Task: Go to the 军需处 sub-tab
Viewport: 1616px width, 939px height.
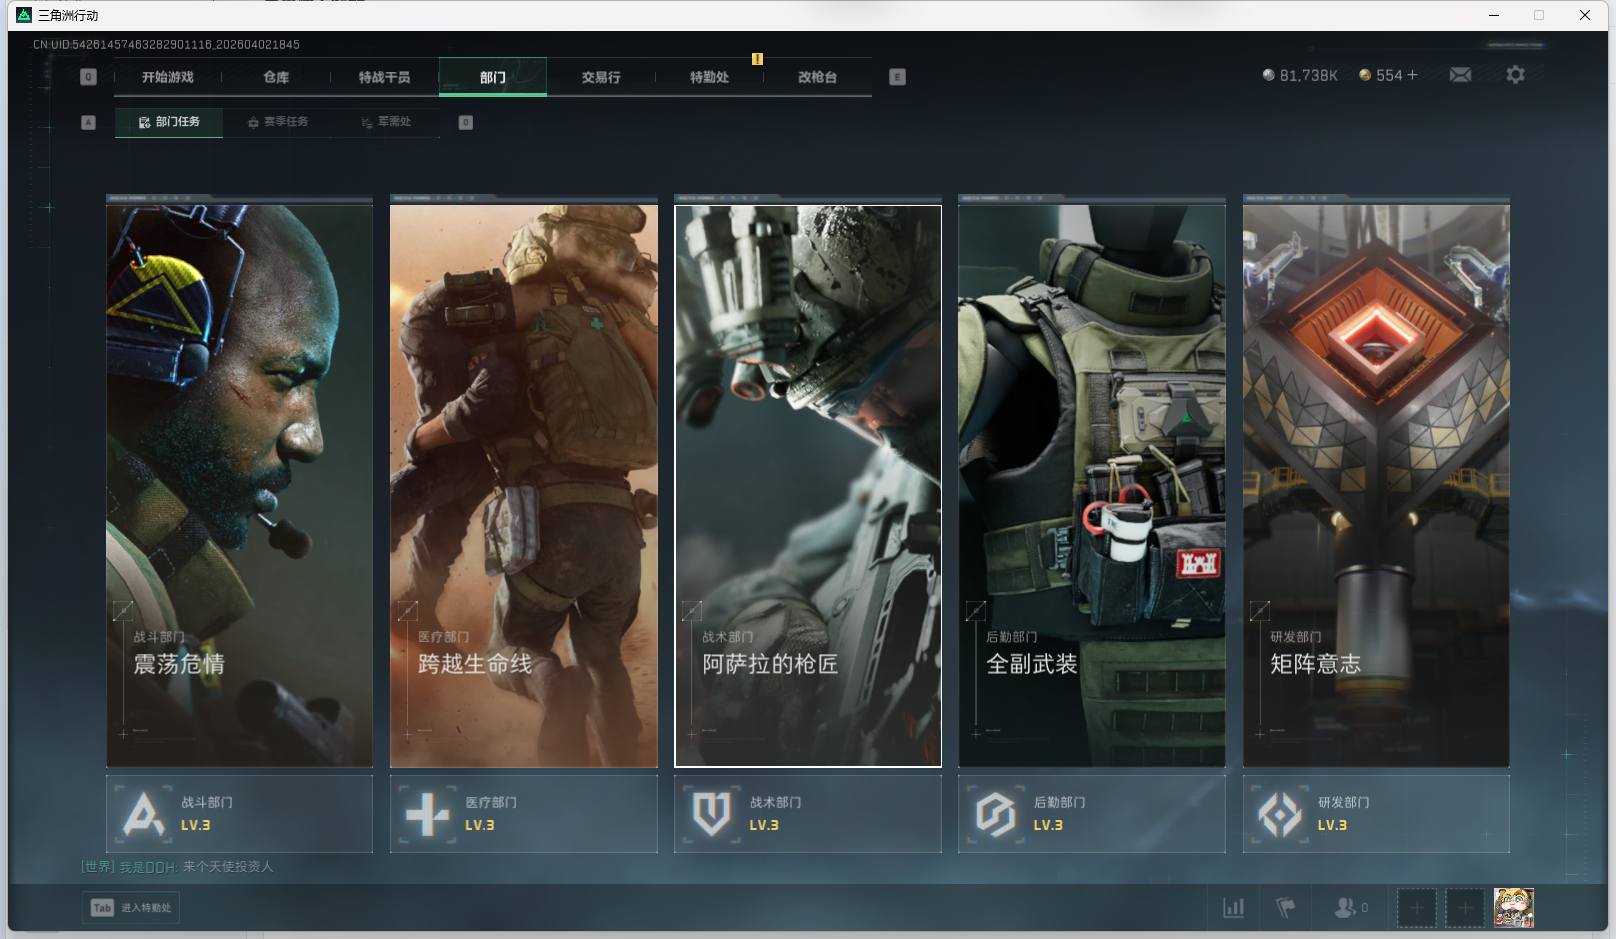Action: 386,122
